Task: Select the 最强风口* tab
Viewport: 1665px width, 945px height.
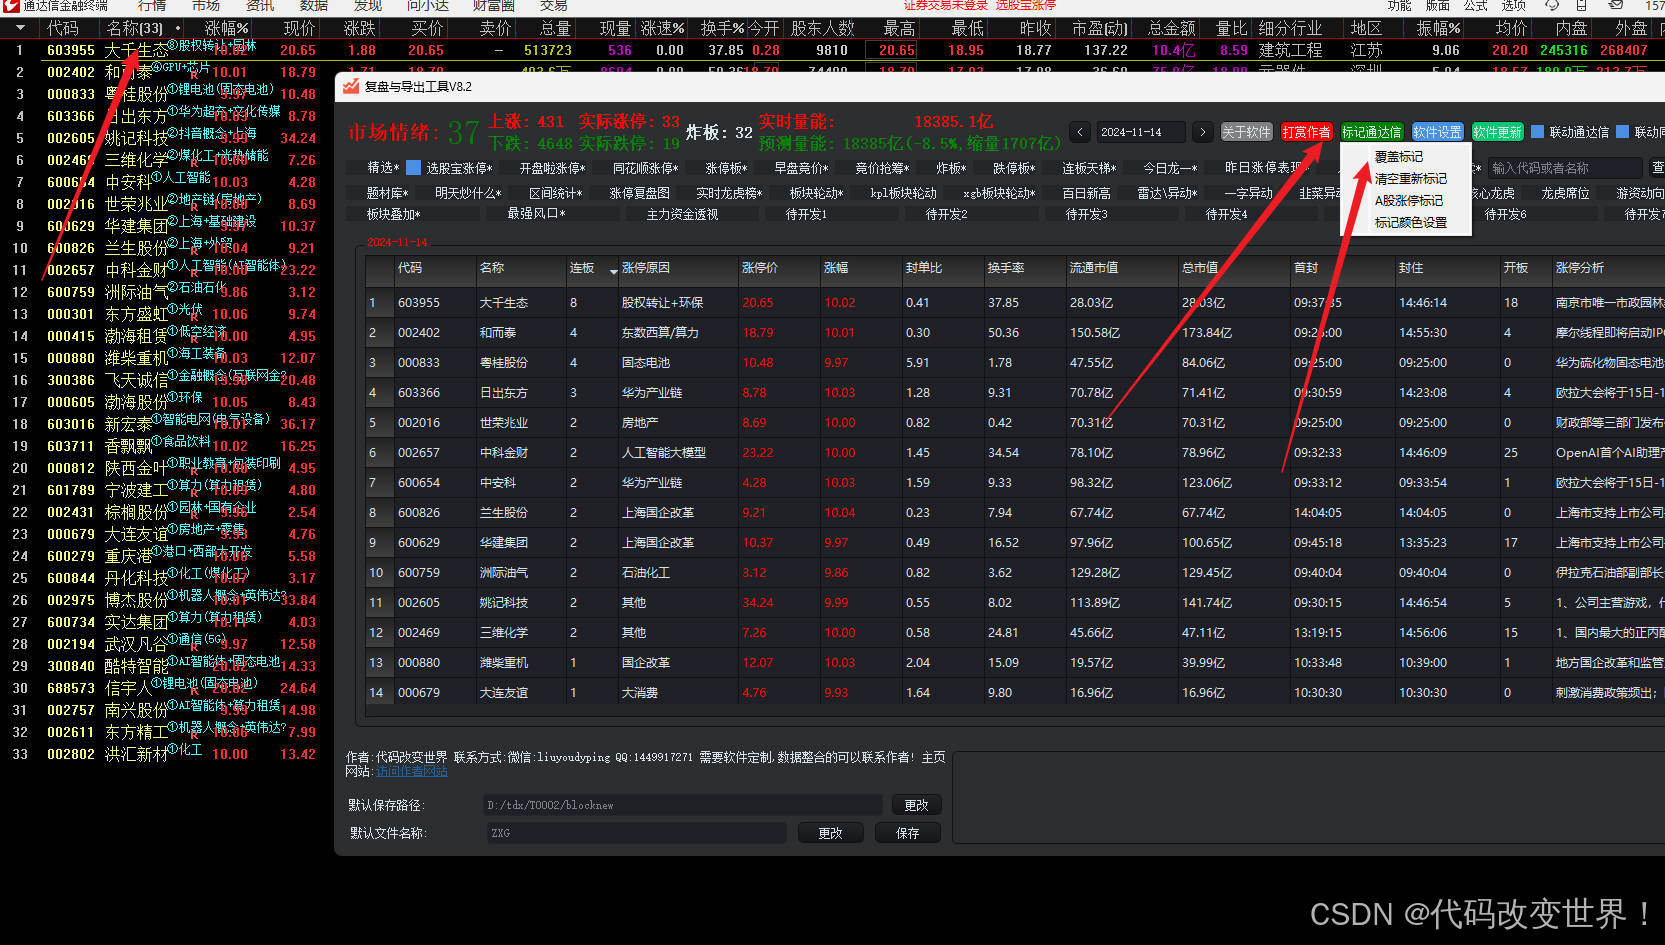Action: point(536,214)
